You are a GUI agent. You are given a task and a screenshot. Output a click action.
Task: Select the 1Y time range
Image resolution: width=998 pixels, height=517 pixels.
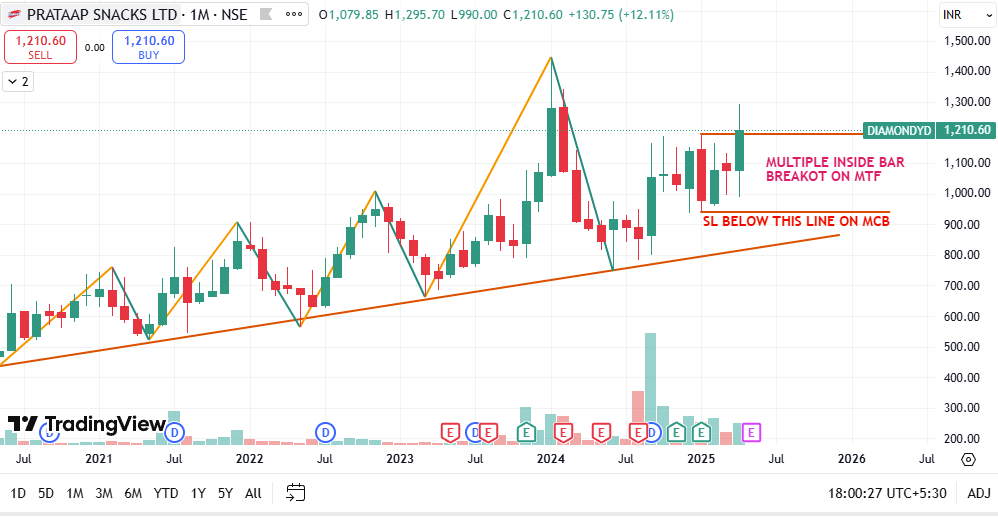click(x=198, y=493)
